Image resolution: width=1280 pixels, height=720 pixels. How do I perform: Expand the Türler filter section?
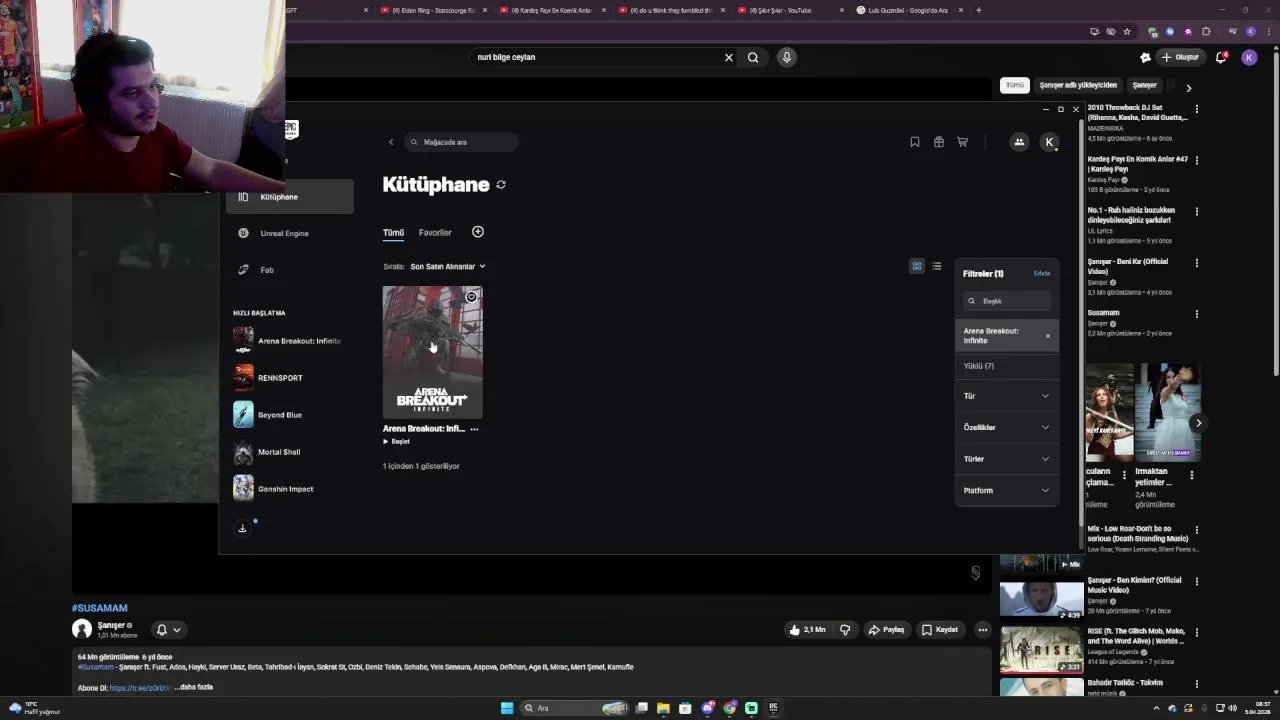coord(1007,459)
